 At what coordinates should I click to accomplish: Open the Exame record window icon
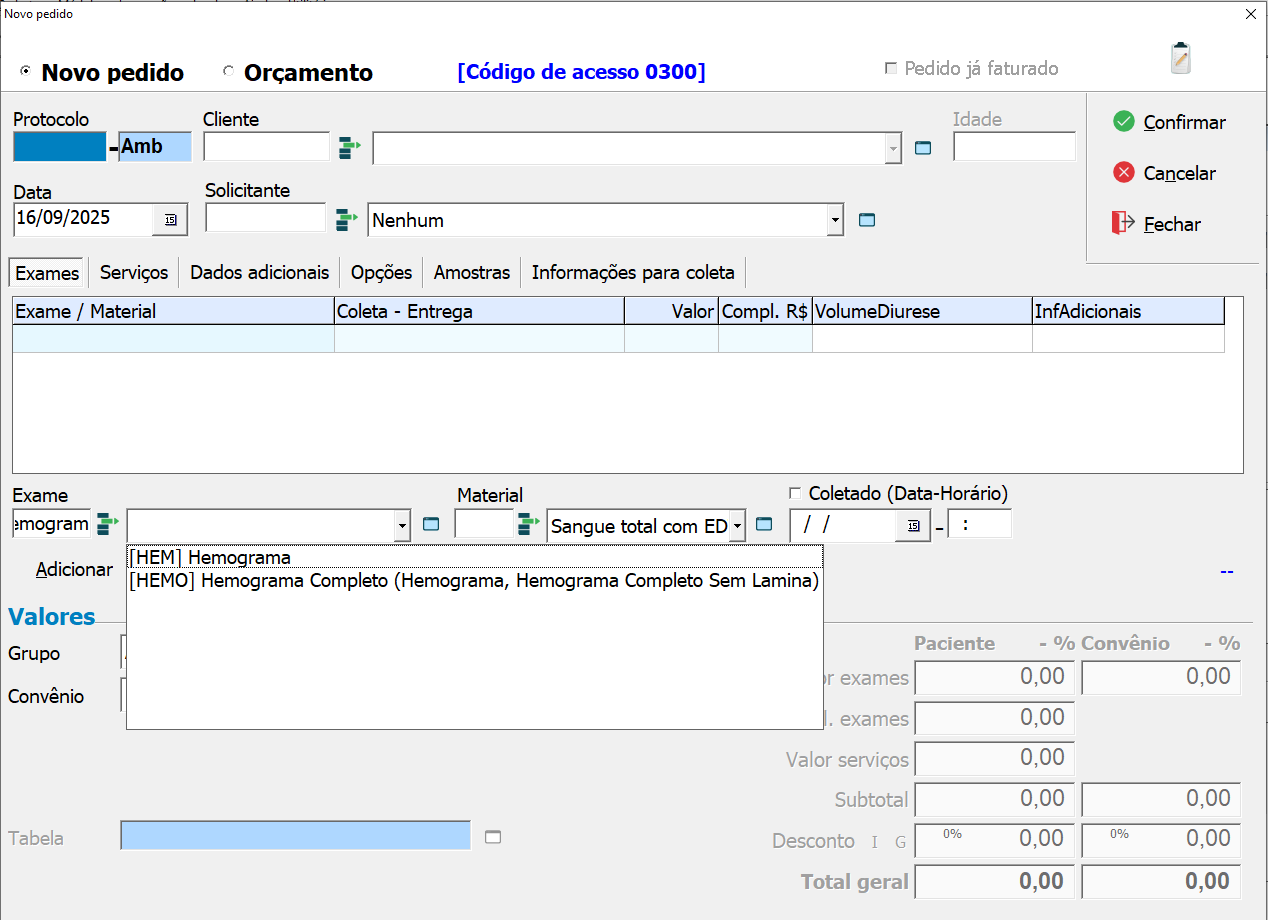(431, 524)
